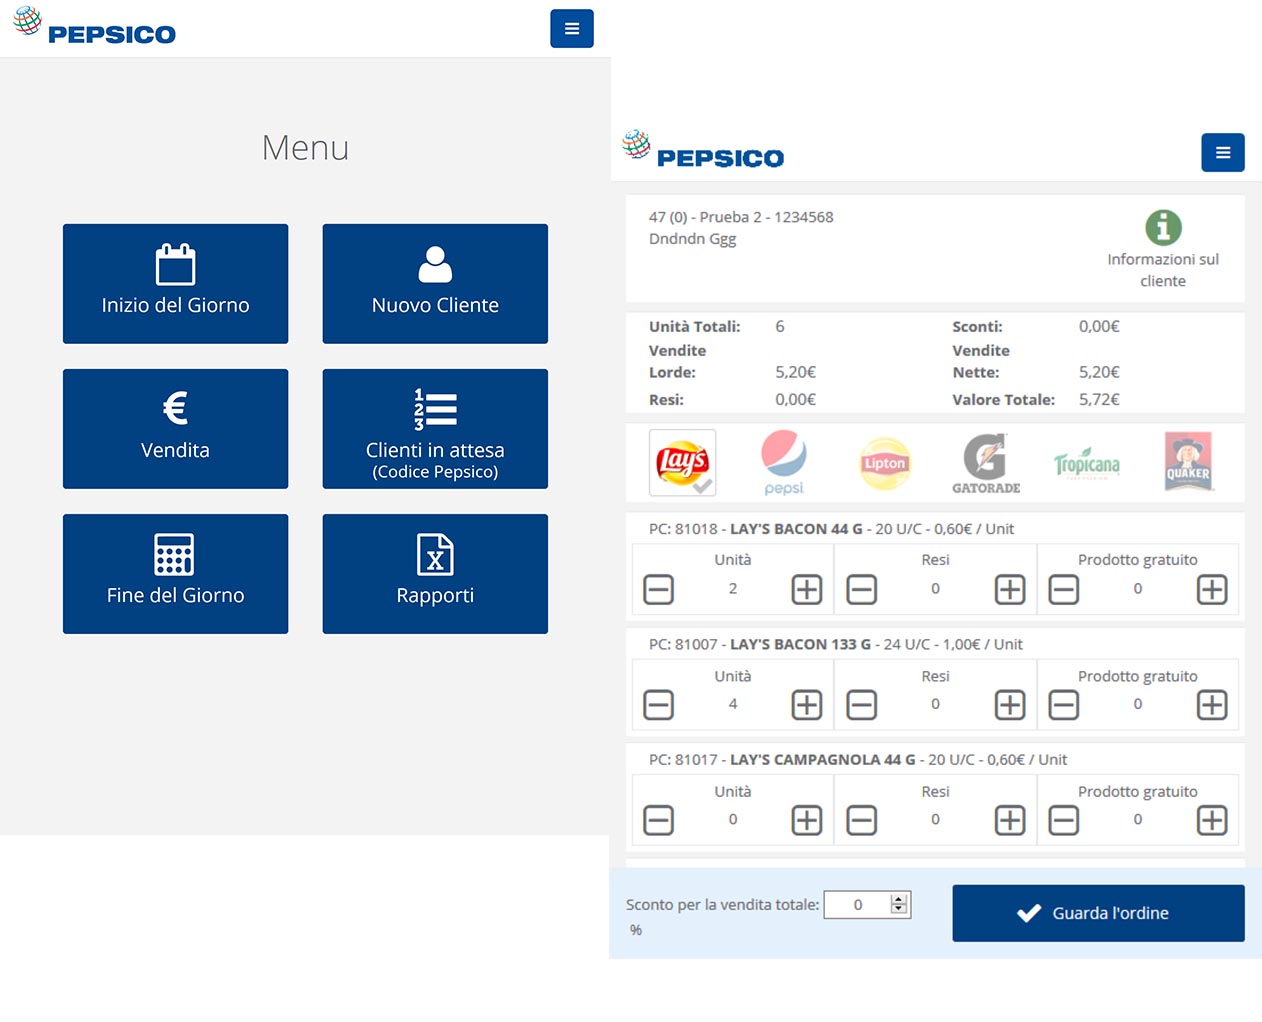
Task: Save with Guarda l'ordine button
Action: point(1098,913)
